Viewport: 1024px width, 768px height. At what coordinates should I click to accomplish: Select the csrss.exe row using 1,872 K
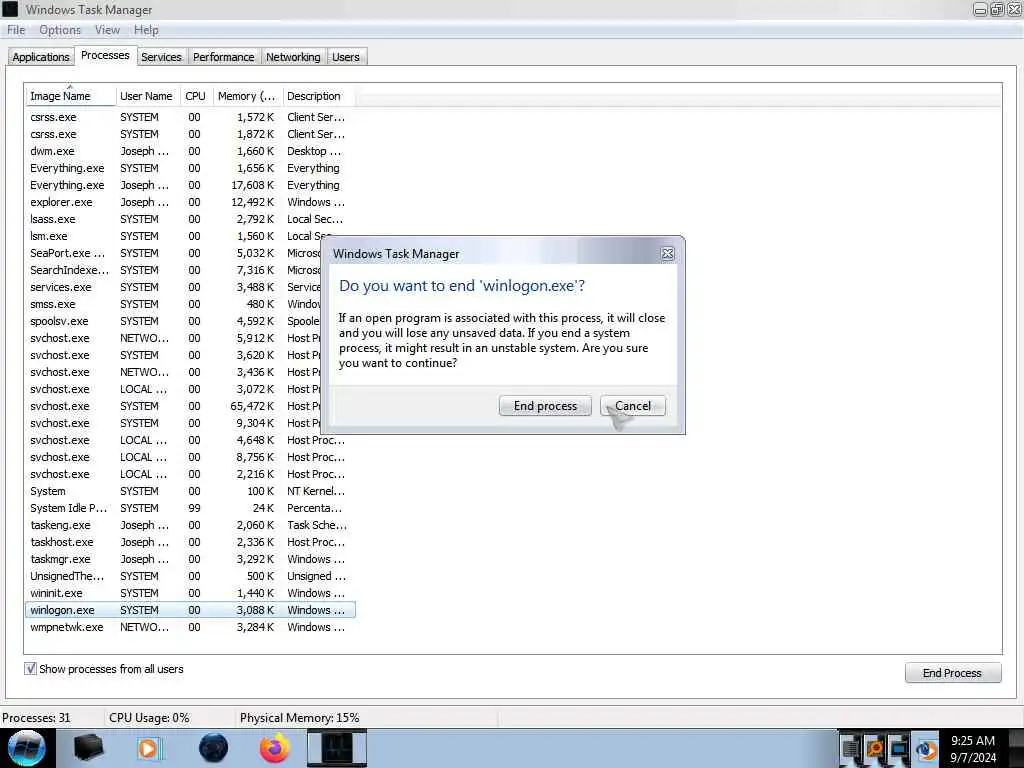click(190, 134)
